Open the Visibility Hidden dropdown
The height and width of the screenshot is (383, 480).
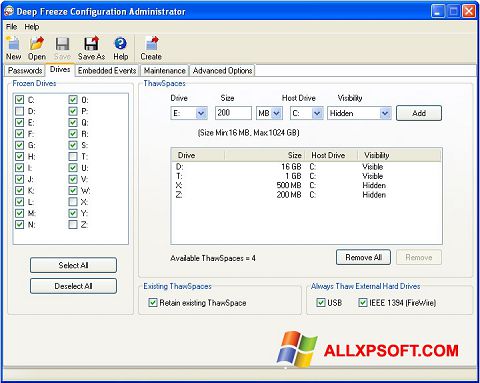pos(385,113)
